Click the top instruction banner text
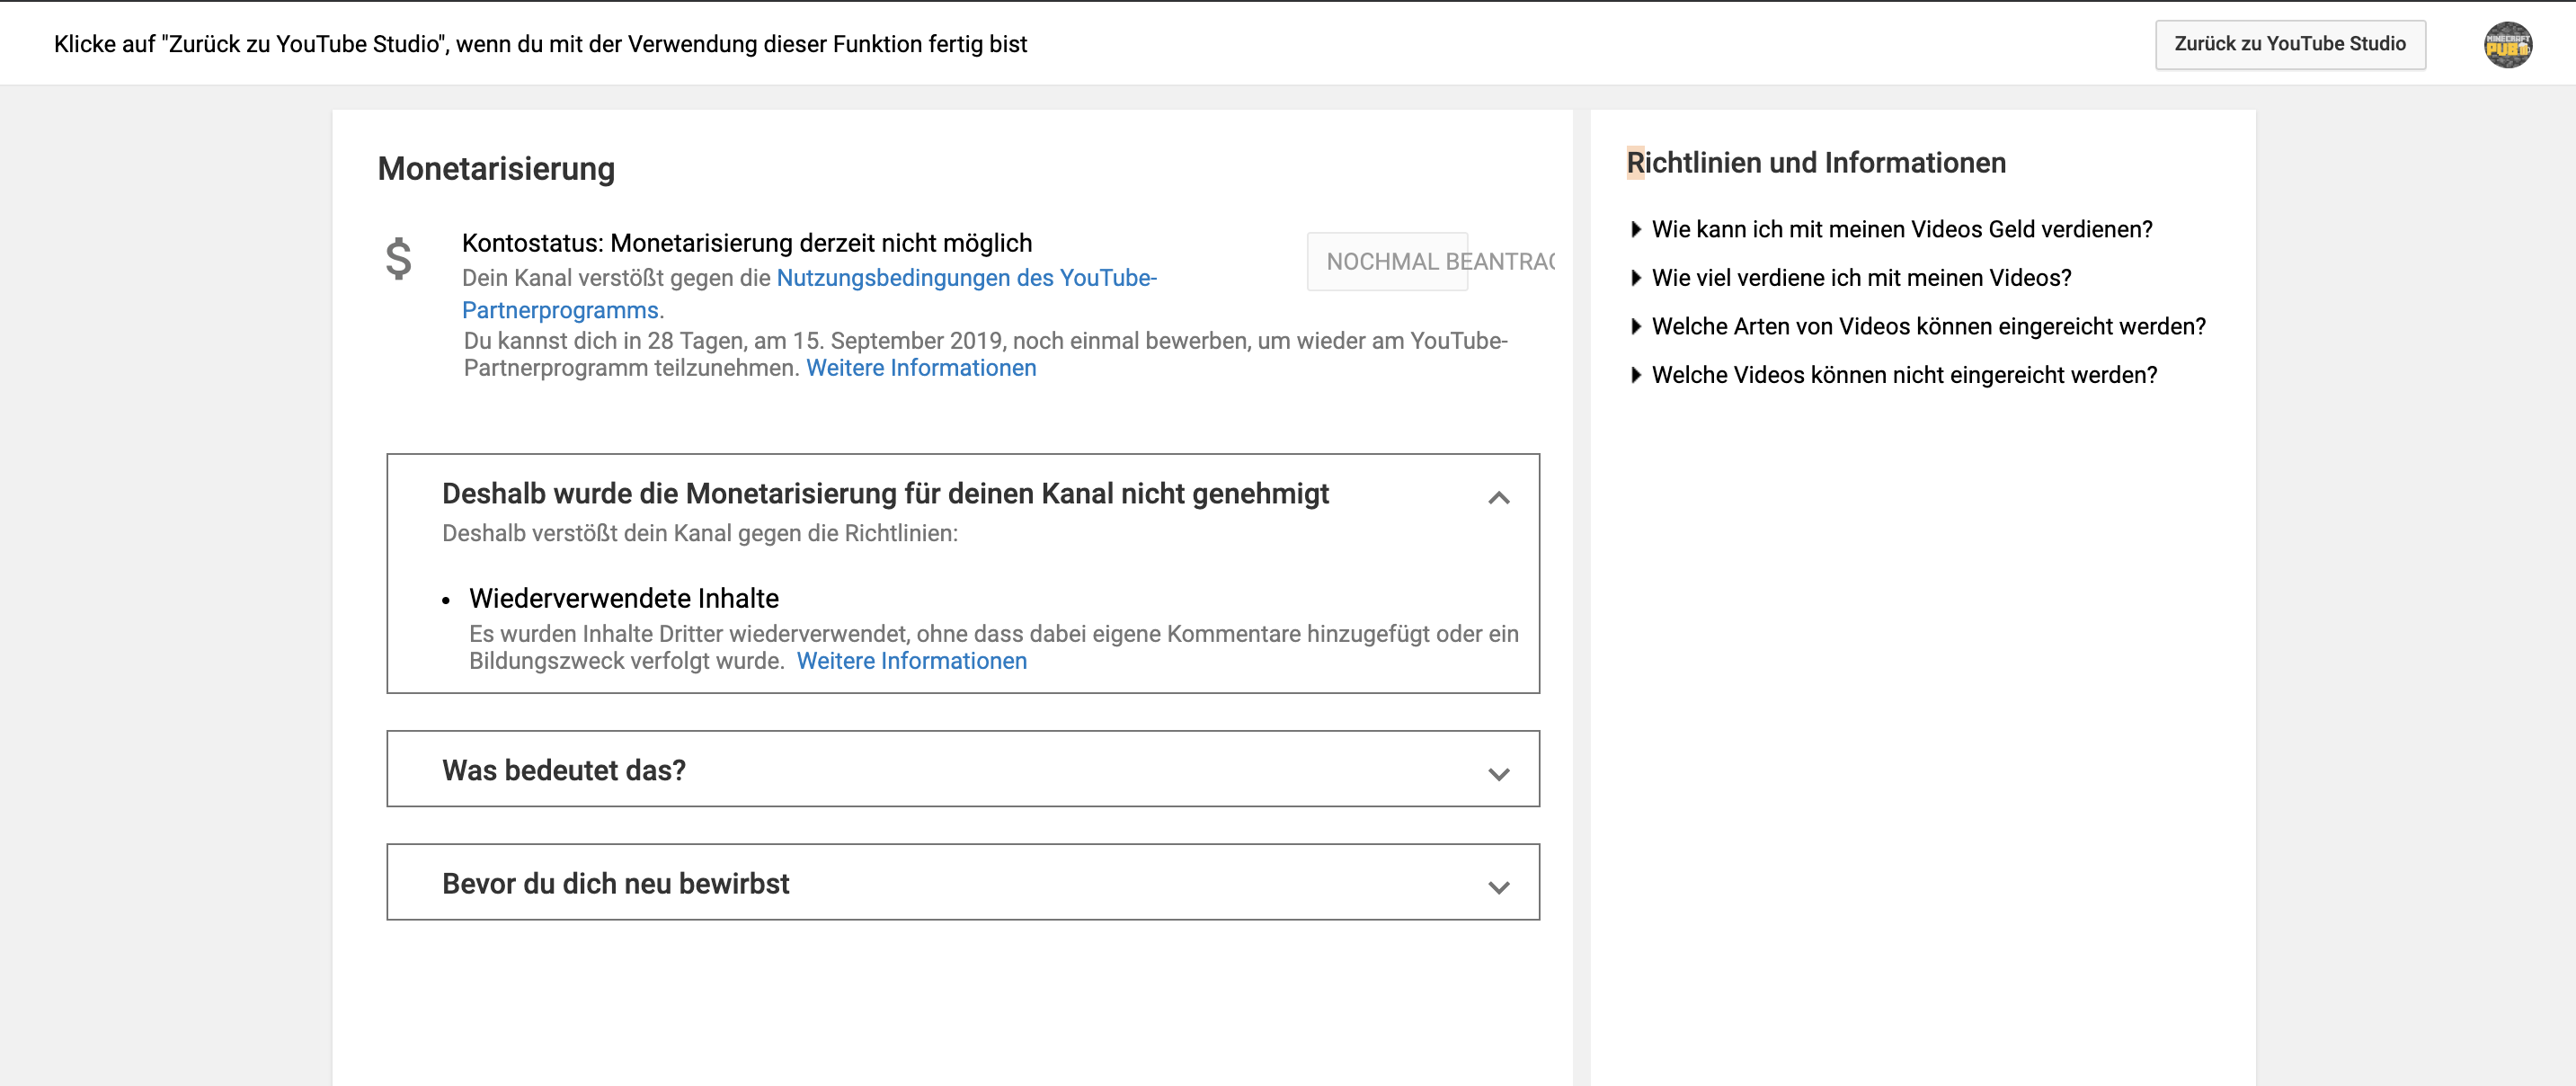The width and height of the screenshot is (2576, 1086). [x=540, y=44]
